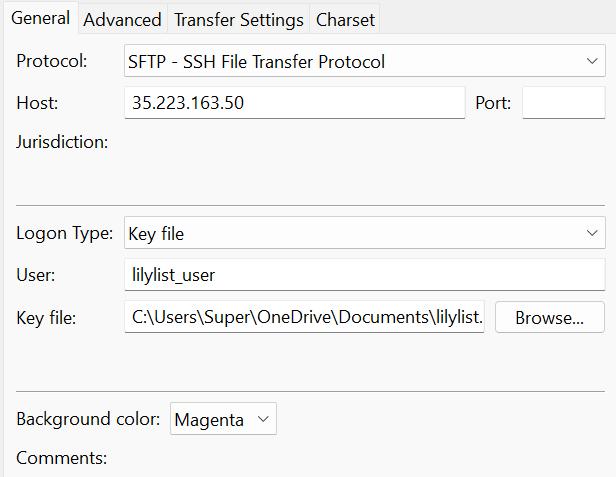Click the Port label text
Viewport: 616px width, 477px height.
tap(493, 102)
